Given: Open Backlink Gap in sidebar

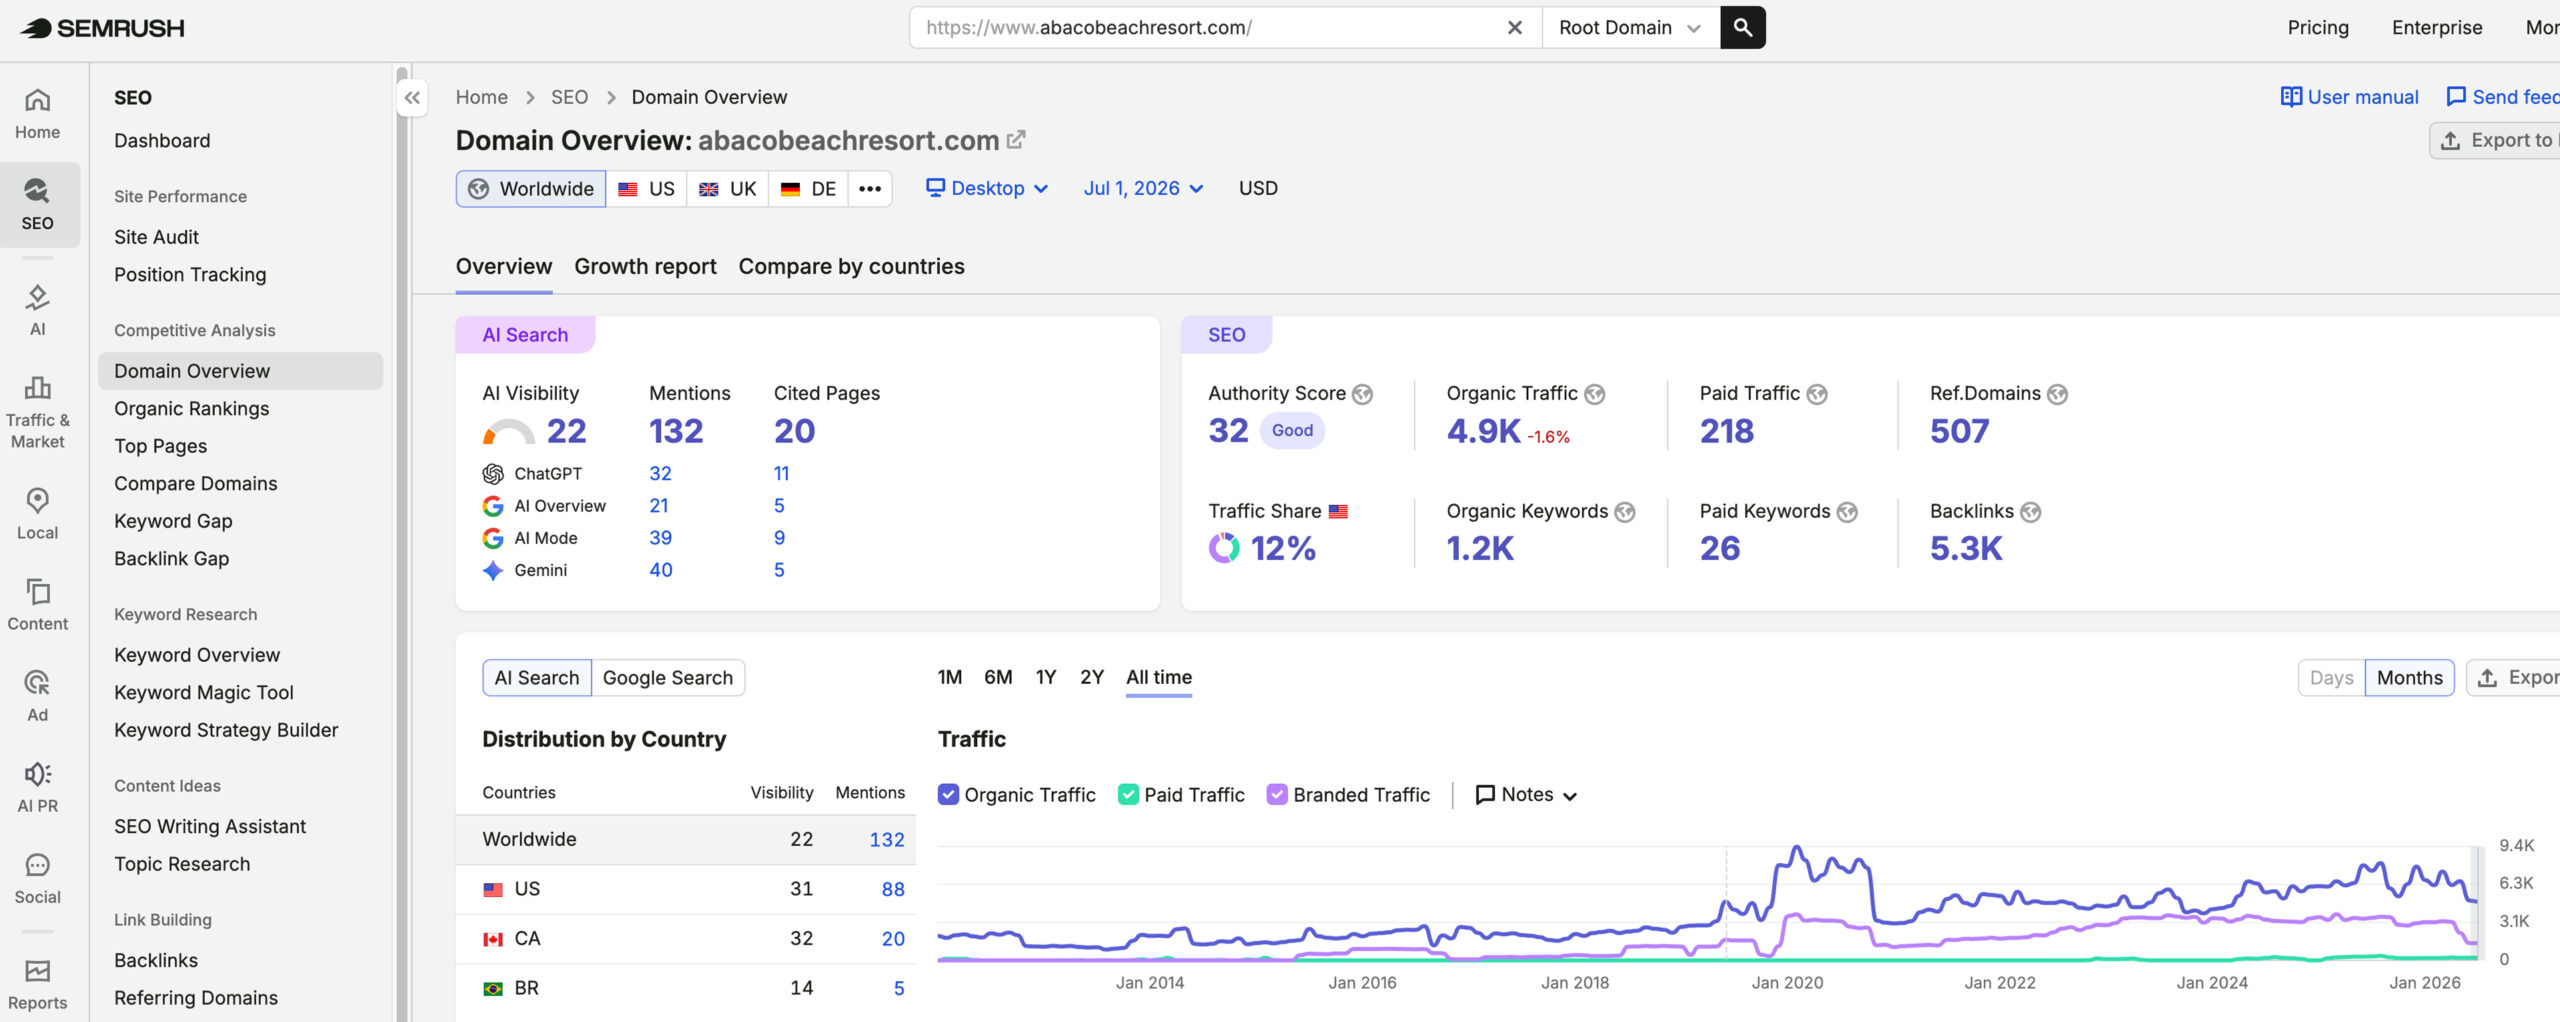Looking at the screenshot, I should point(172,559).
